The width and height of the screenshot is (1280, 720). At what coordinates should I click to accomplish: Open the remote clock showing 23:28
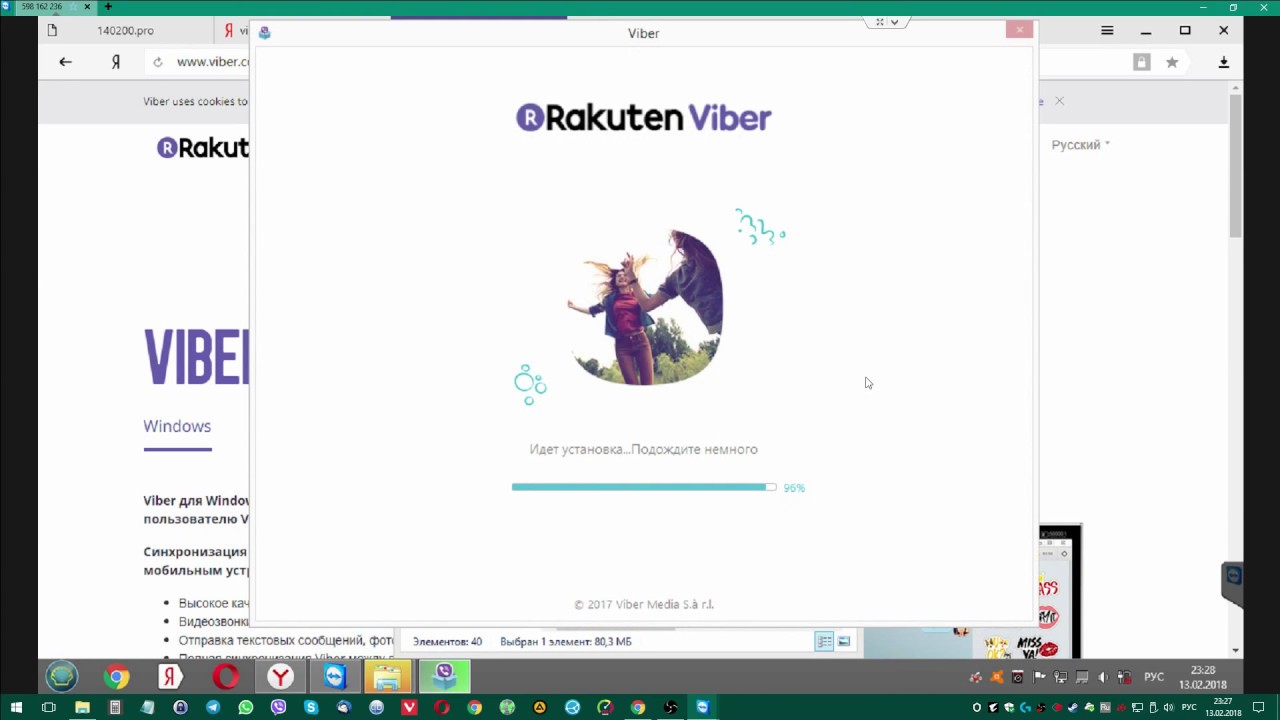(x=1203, y=677)
